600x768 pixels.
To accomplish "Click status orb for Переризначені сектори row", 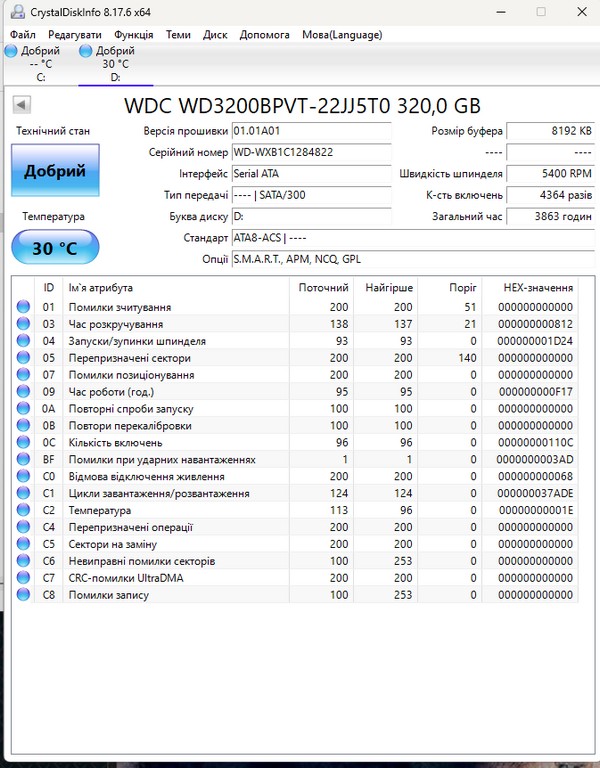I will click(23, 358).
